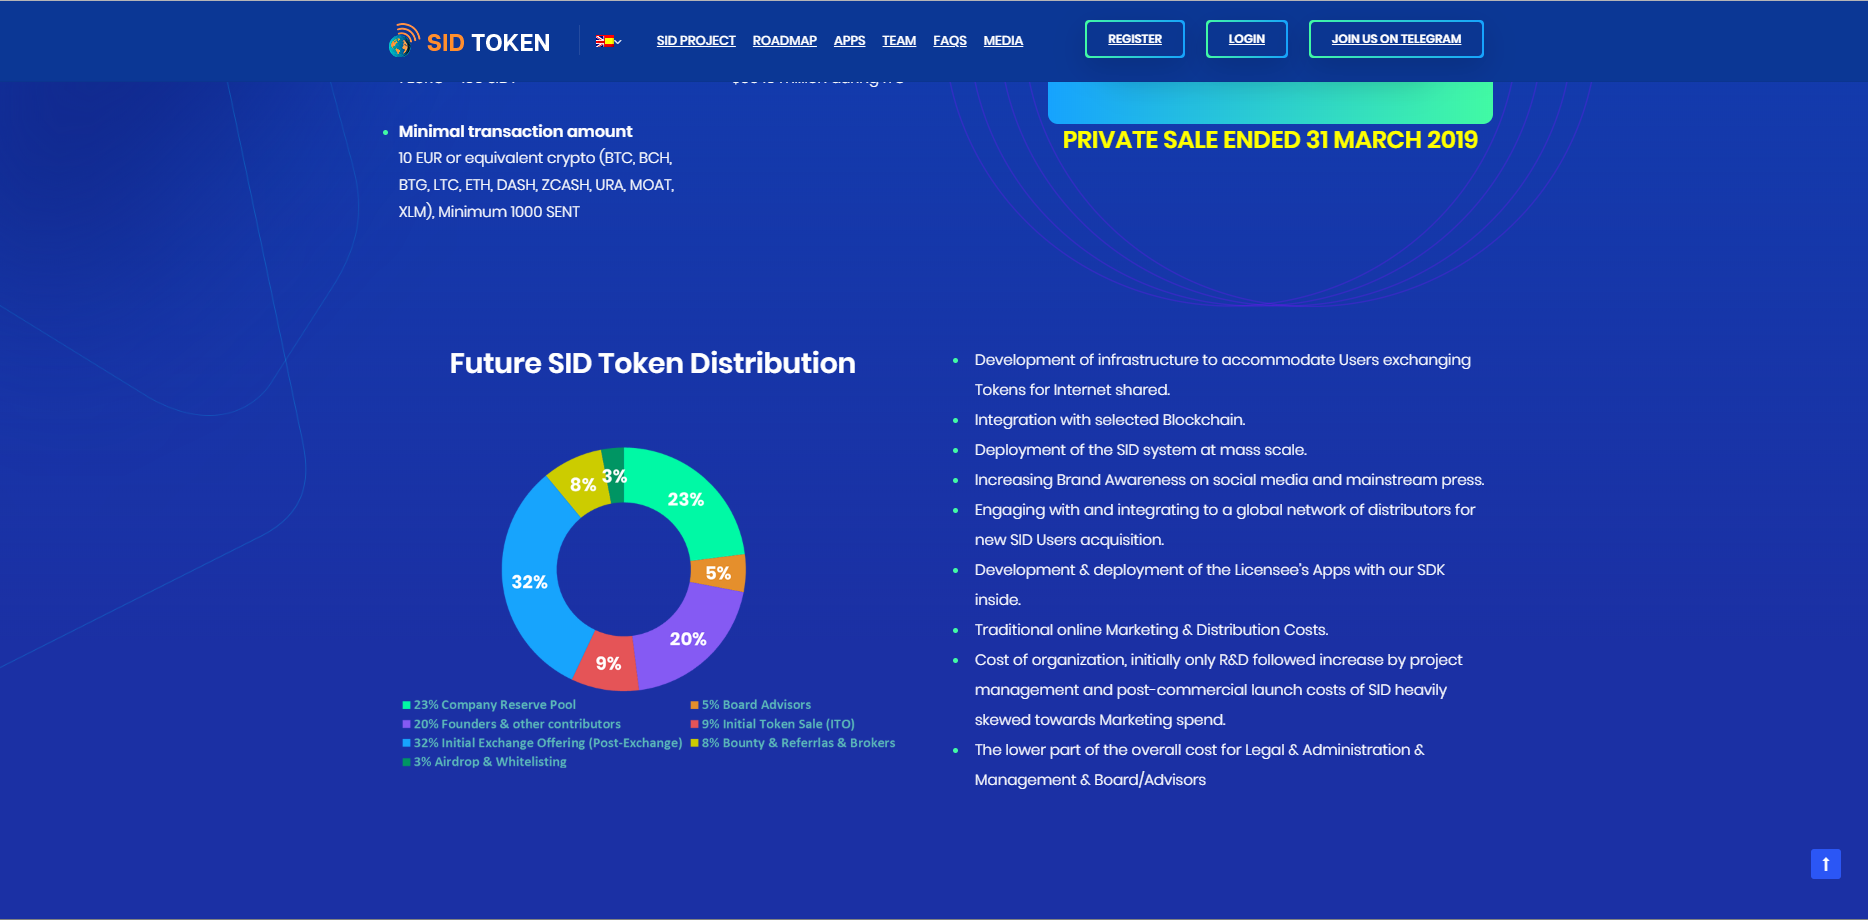Image resolution: width=1868 pixels, height=920 pixels.
Task: Click 'Cost of organization, initially only R&D' bullet
Action: 1218,690
